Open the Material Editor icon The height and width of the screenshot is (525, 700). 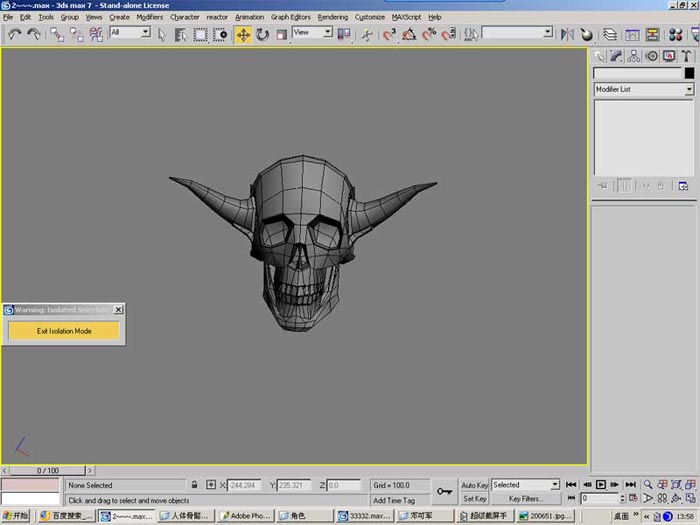click(675, 34)
